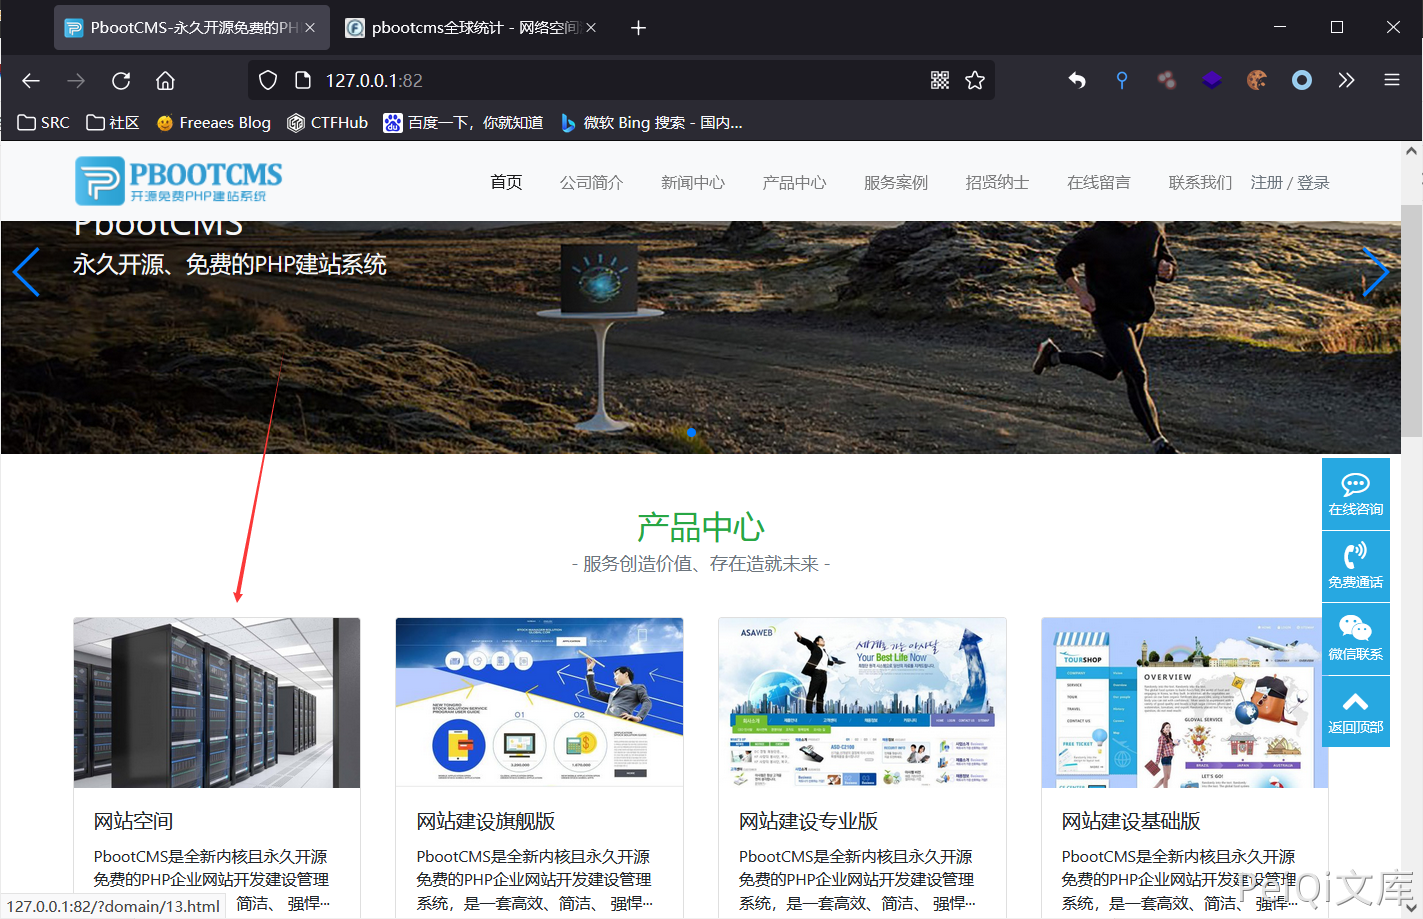Viewport: 1423px width, 919px height.
Task: Open a new browser tab
Action: [x=638, y=28]
